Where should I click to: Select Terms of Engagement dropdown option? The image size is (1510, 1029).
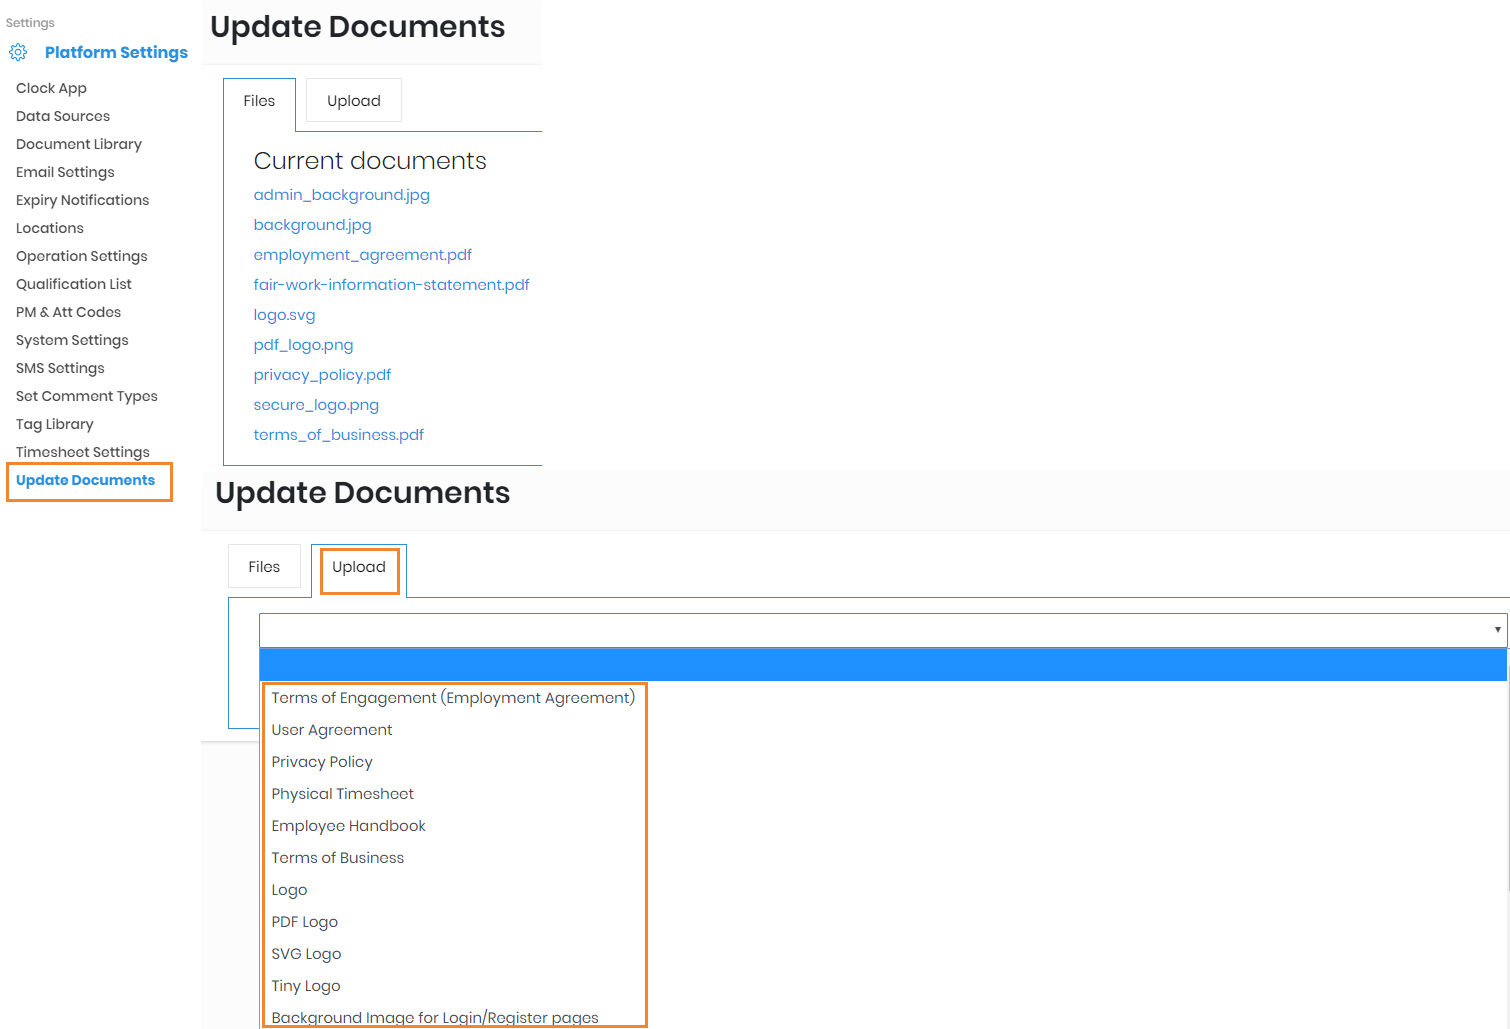[x=453, y=698]
